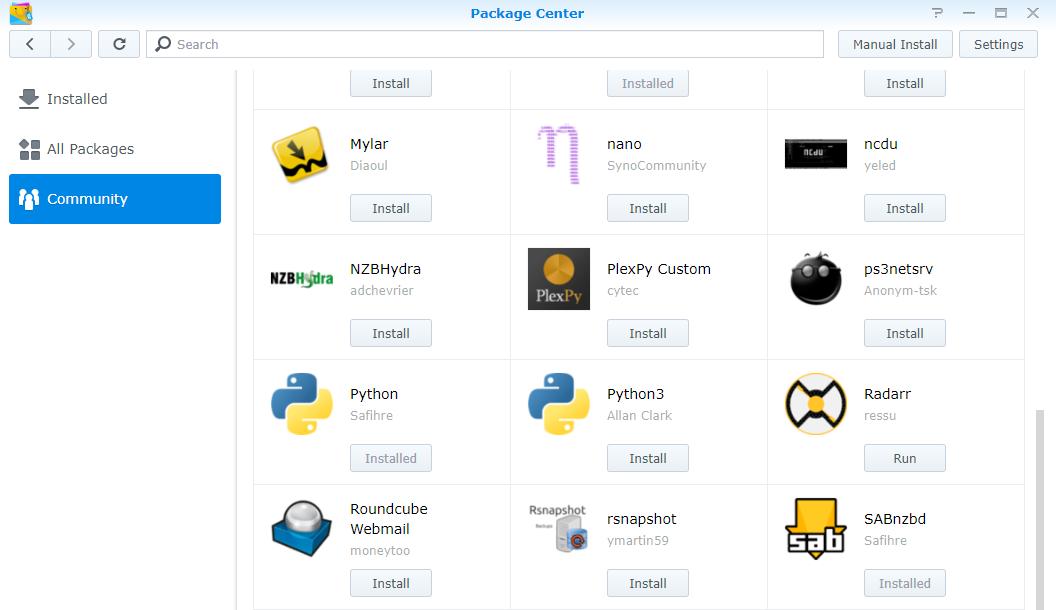Open Package Center help
1056x610 pixels.
[x=937, y=13]
